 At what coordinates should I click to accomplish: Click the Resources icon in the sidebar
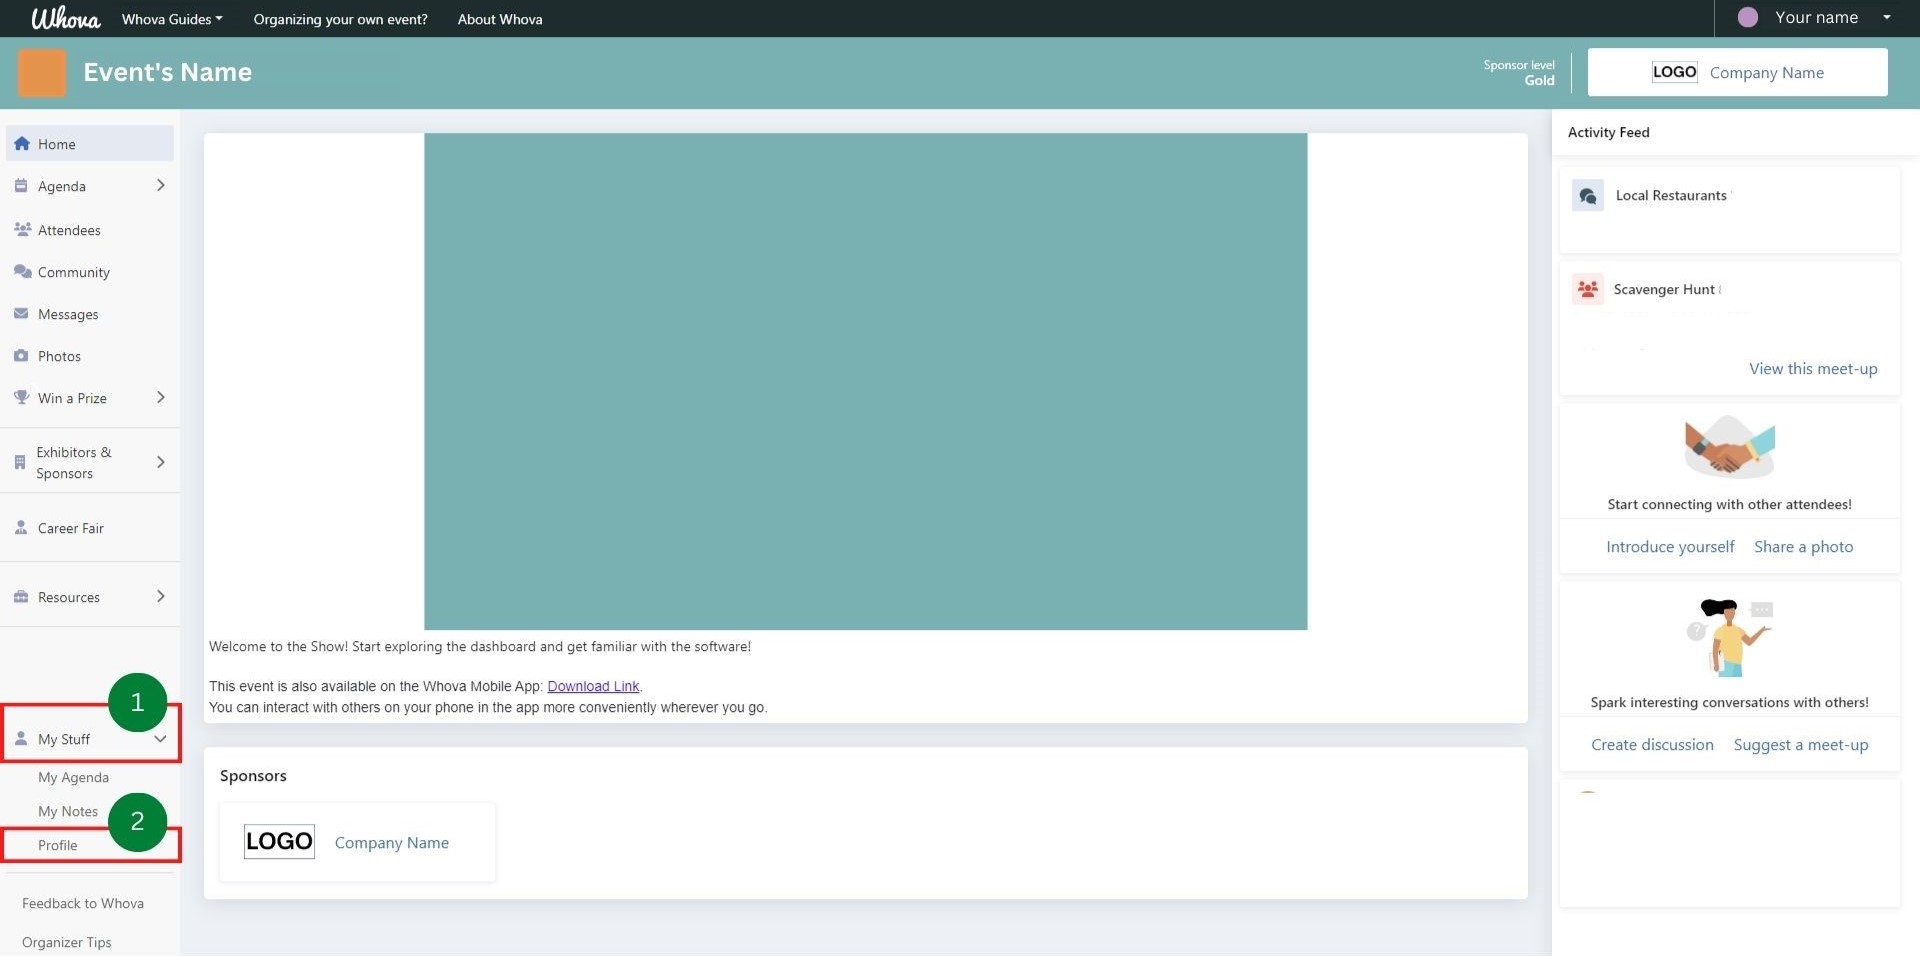22,596
